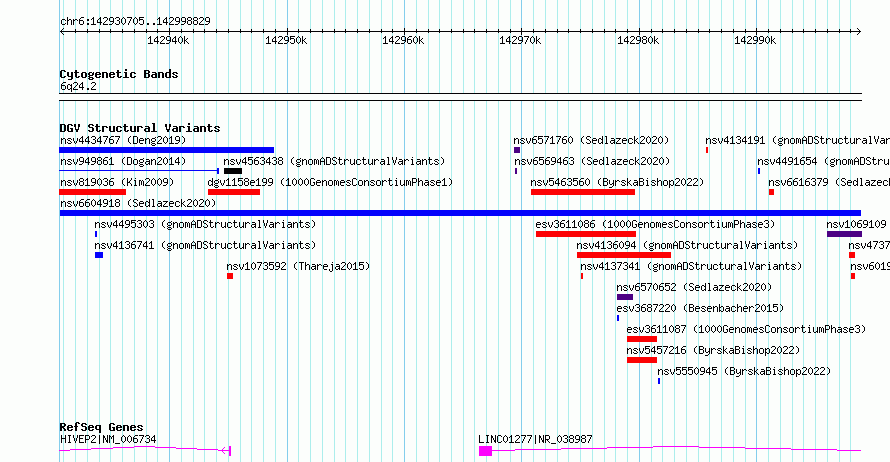Click purple bar under nsv1069109

click(845, 234)
